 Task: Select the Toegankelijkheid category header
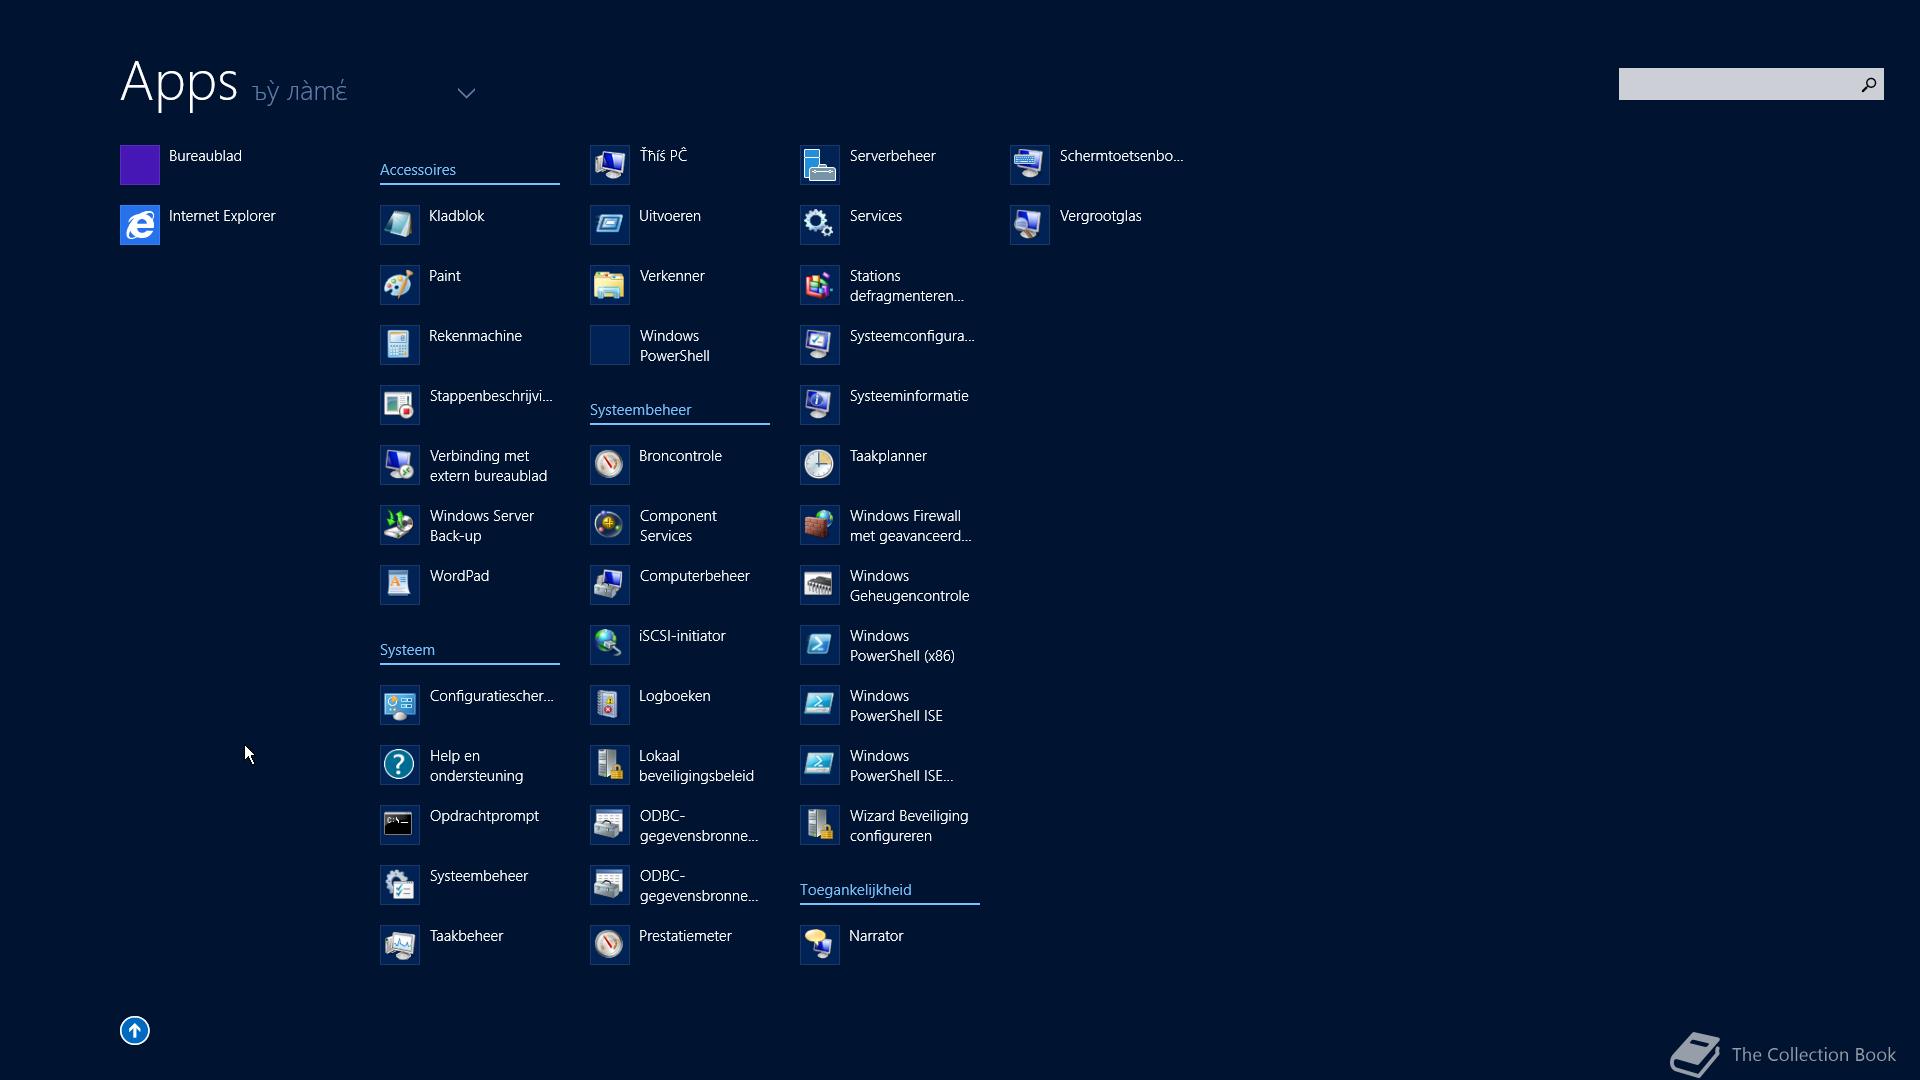coord(856,890)
